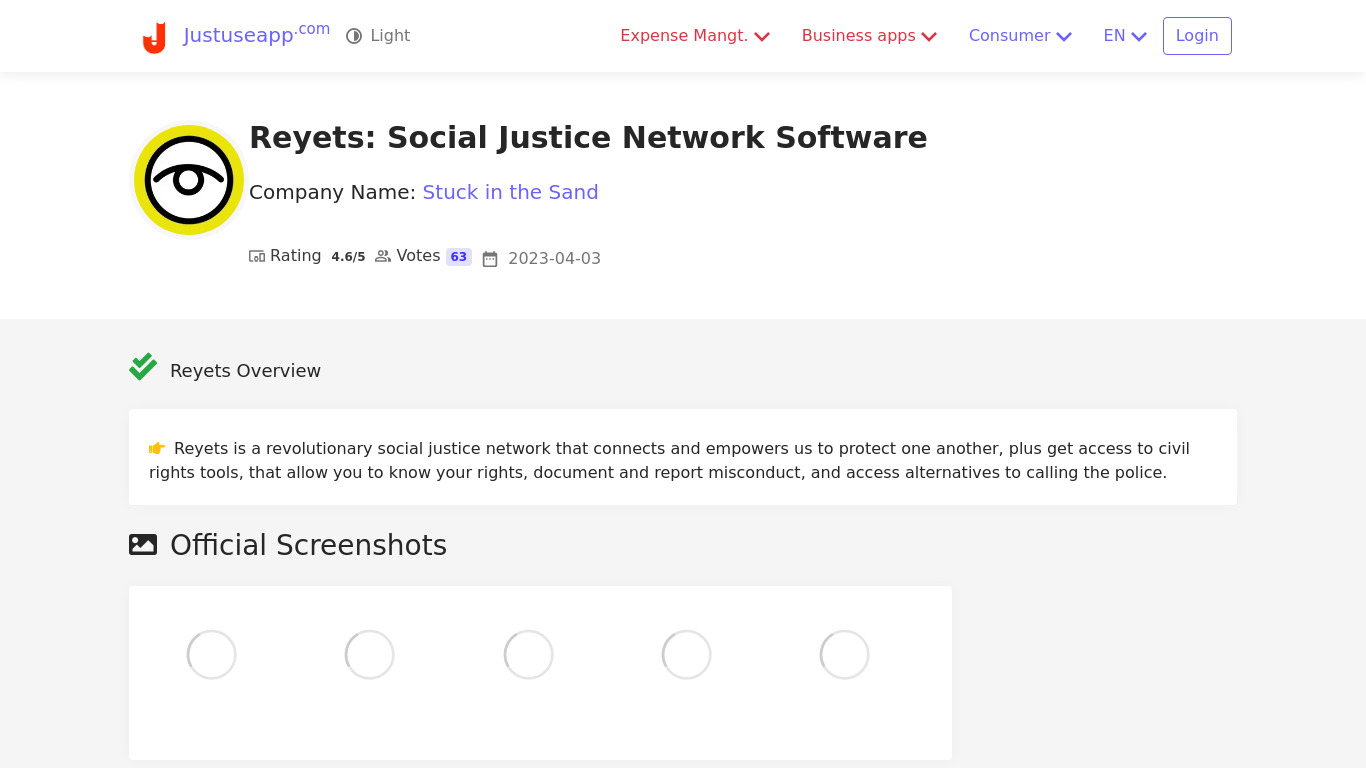Click the third loading screenshot thumbnail
The height and width of the screenshot is (768, 1366).
pos(528,655)
